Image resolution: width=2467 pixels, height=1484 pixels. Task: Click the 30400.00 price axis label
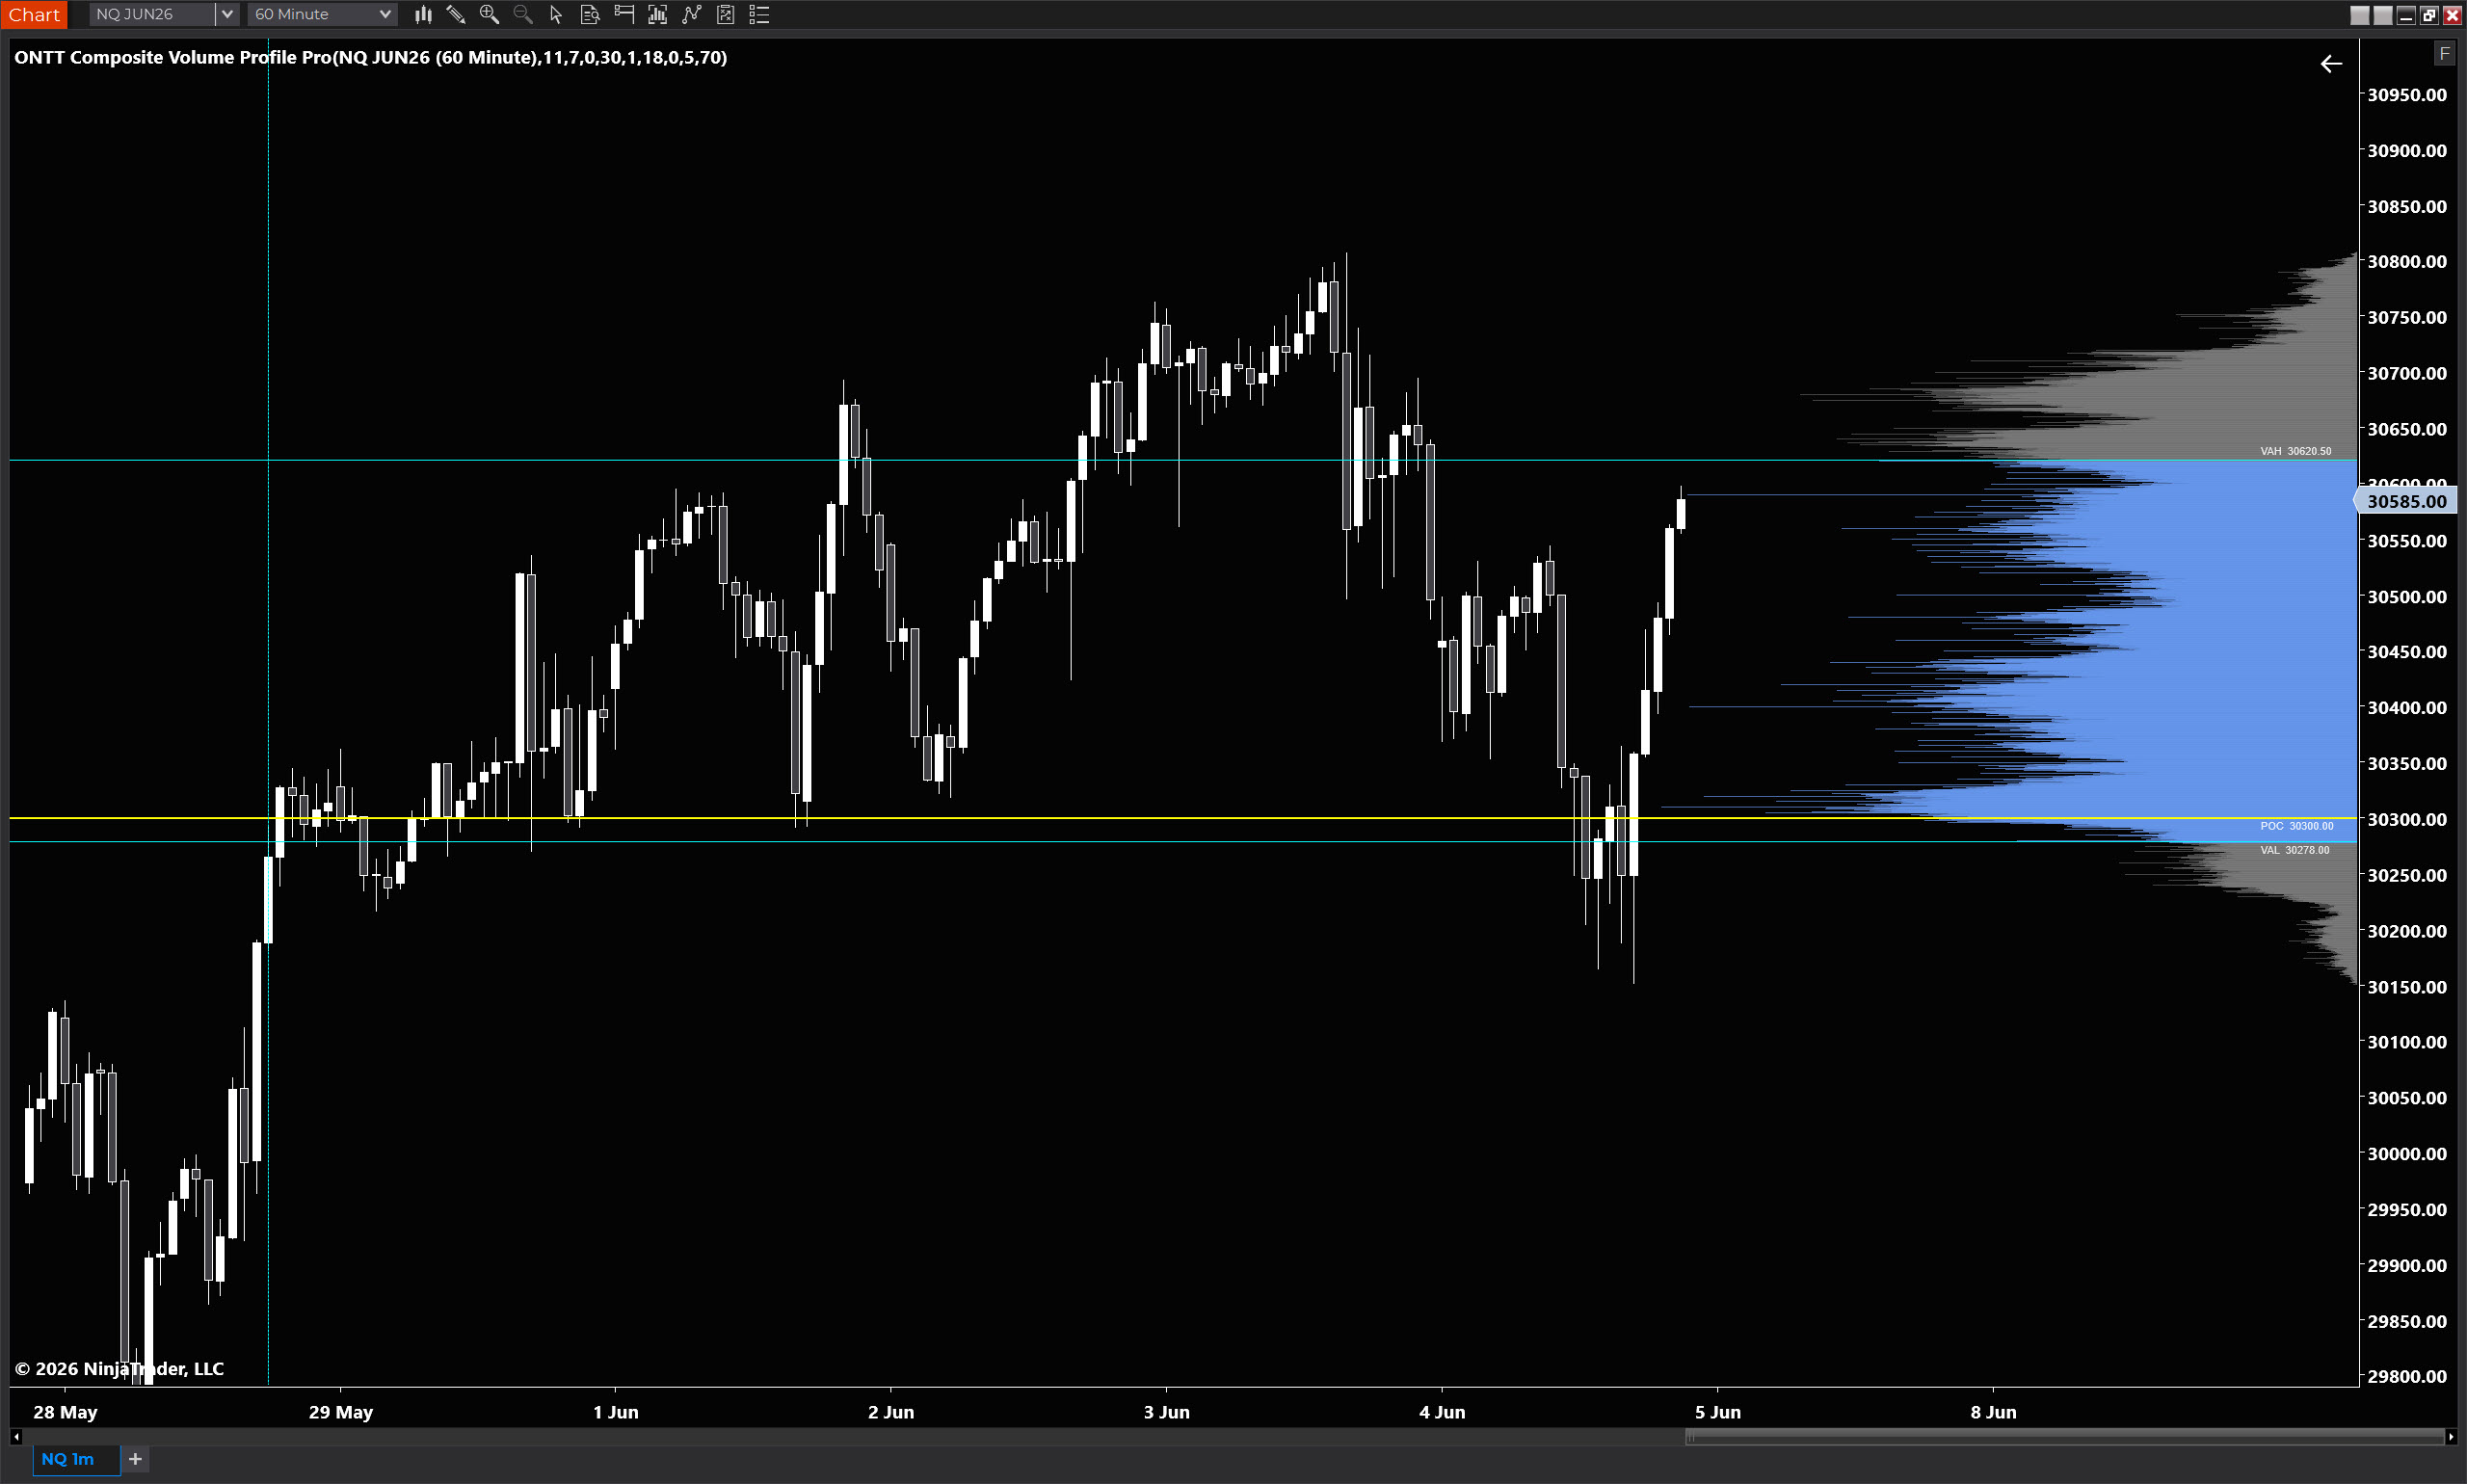(2407, 708)
